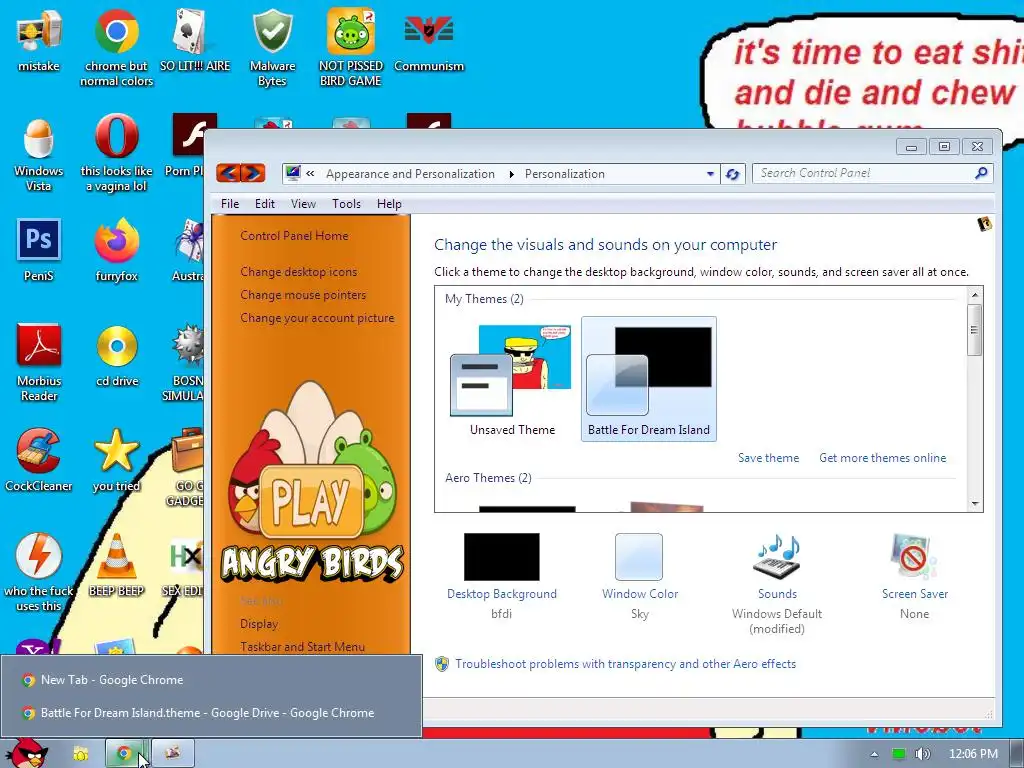
Task: Click Appearance and Personalization breadcrumb
Action: [x=410, y=174]
